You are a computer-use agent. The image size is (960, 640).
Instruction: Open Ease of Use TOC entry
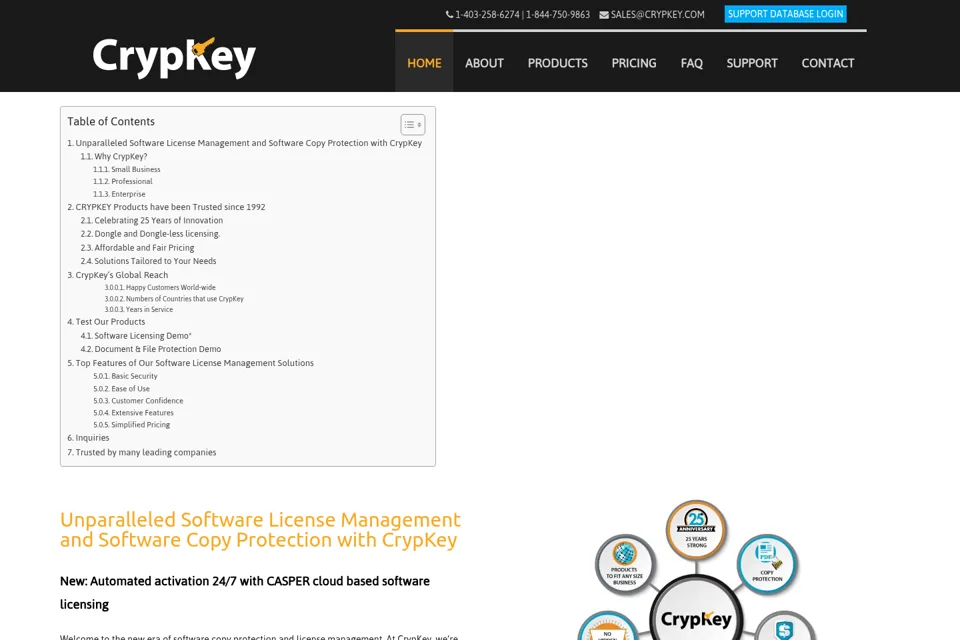click(x=121, y=388)
